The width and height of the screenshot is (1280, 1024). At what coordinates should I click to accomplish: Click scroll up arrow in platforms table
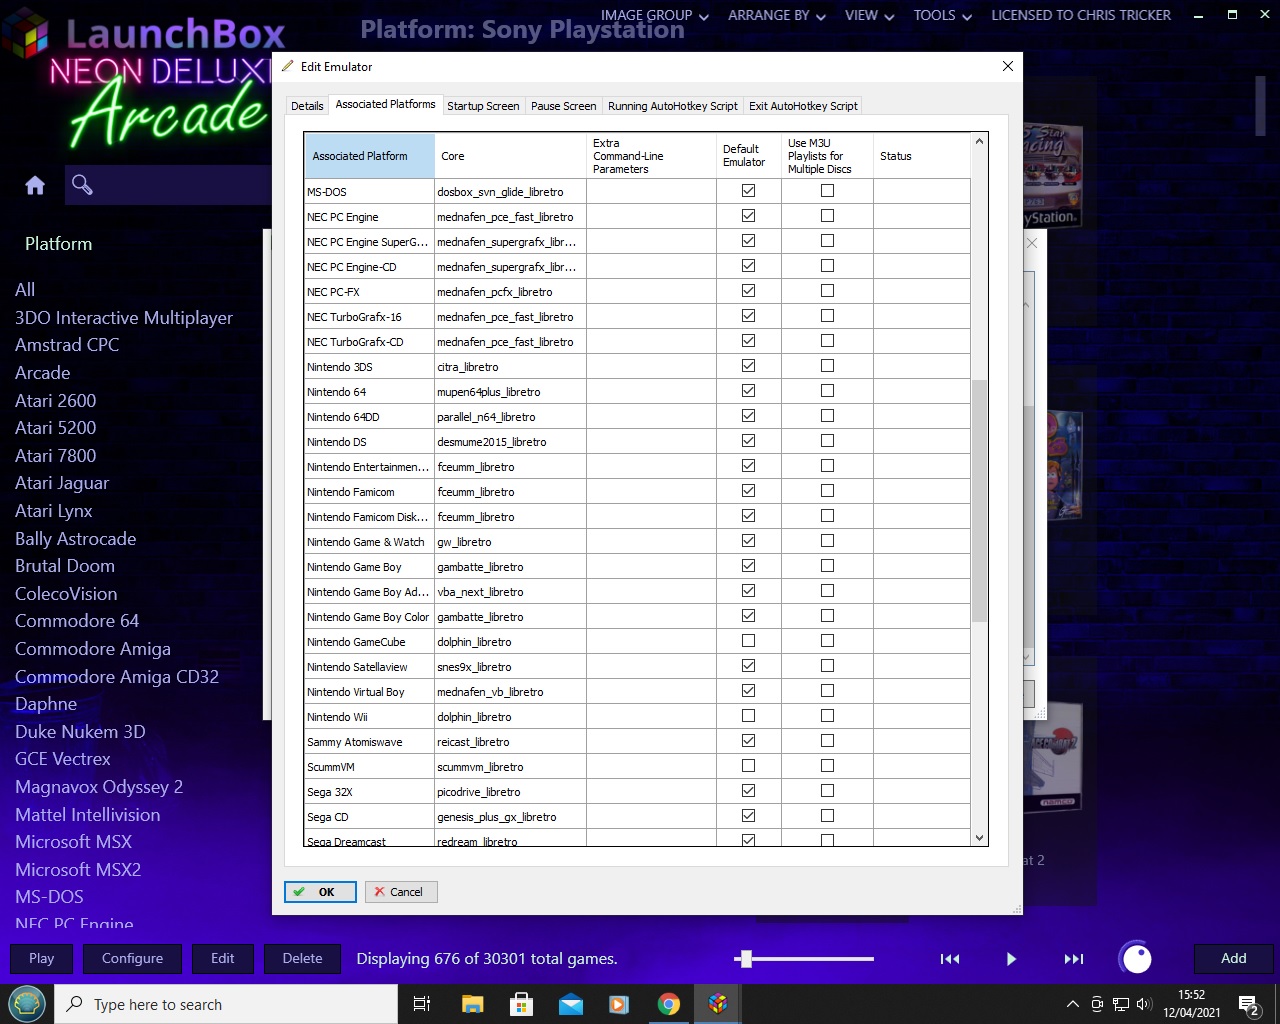tap(979, 141)
